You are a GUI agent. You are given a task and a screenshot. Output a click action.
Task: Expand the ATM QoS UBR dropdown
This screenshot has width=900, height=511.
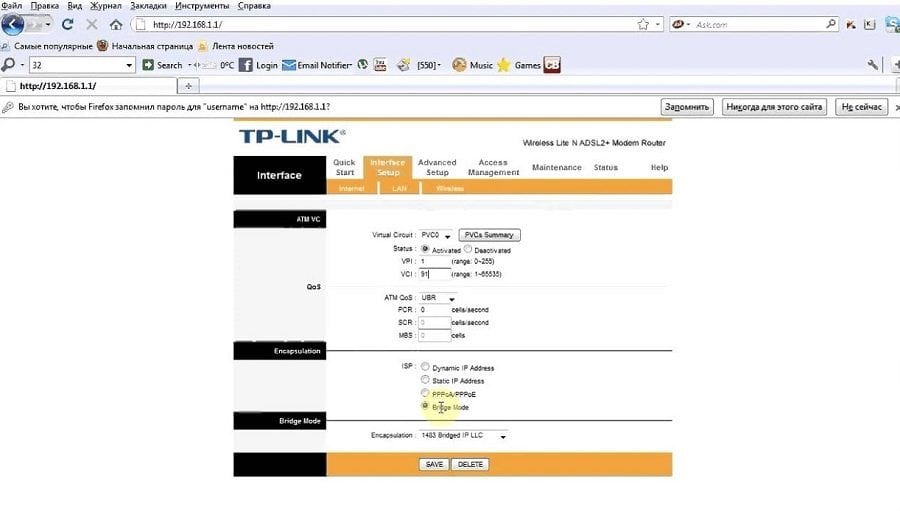click(x=437, y=298)
